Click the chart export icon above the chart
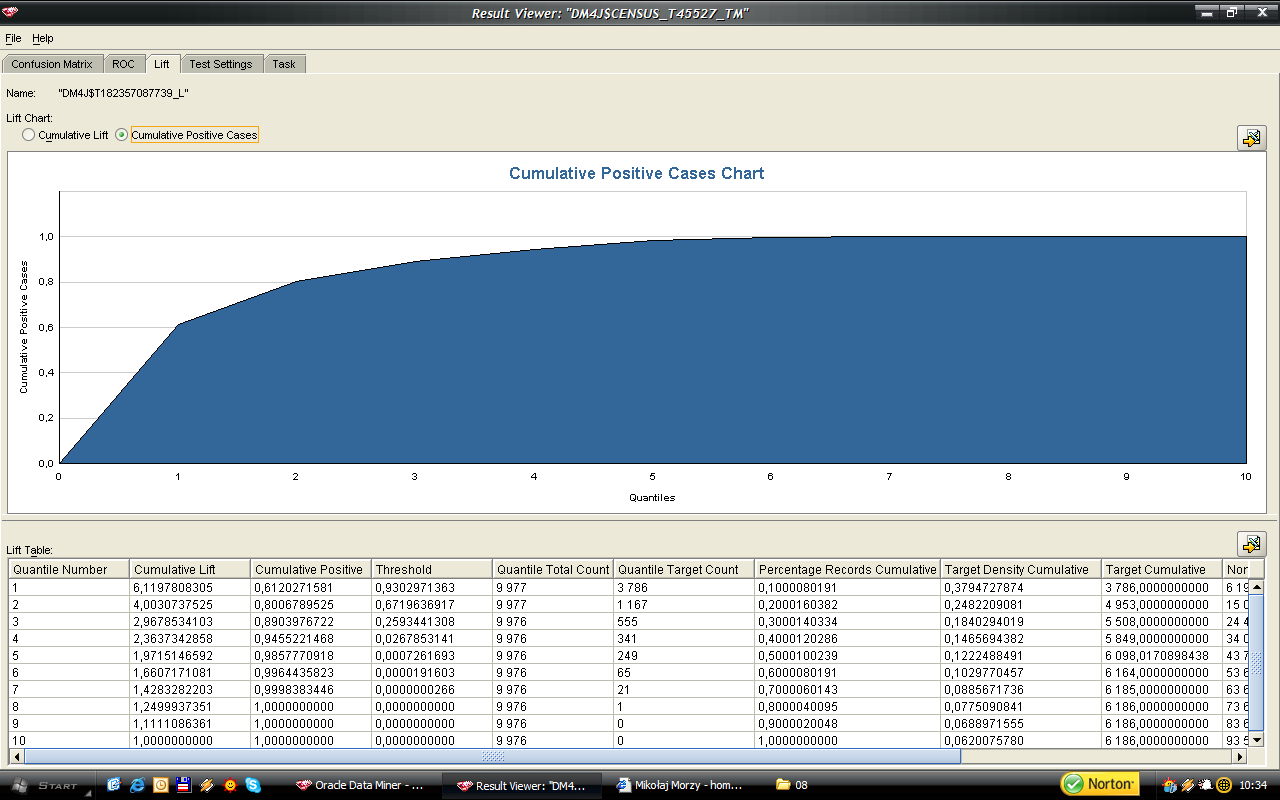This screenshot has height=800, width=1280. (x=1251, y=139)
